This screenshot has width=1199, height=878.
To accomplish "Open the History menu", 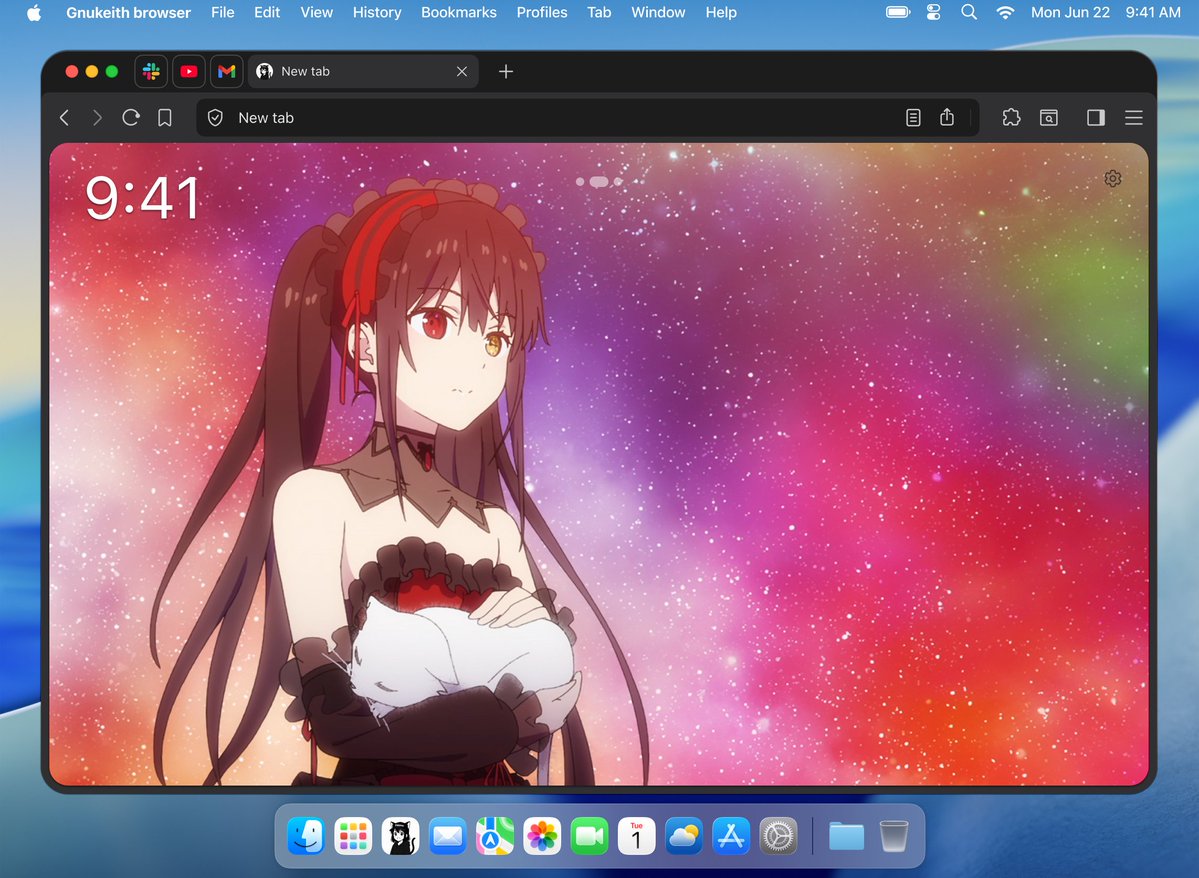I will tap(377, 12).
